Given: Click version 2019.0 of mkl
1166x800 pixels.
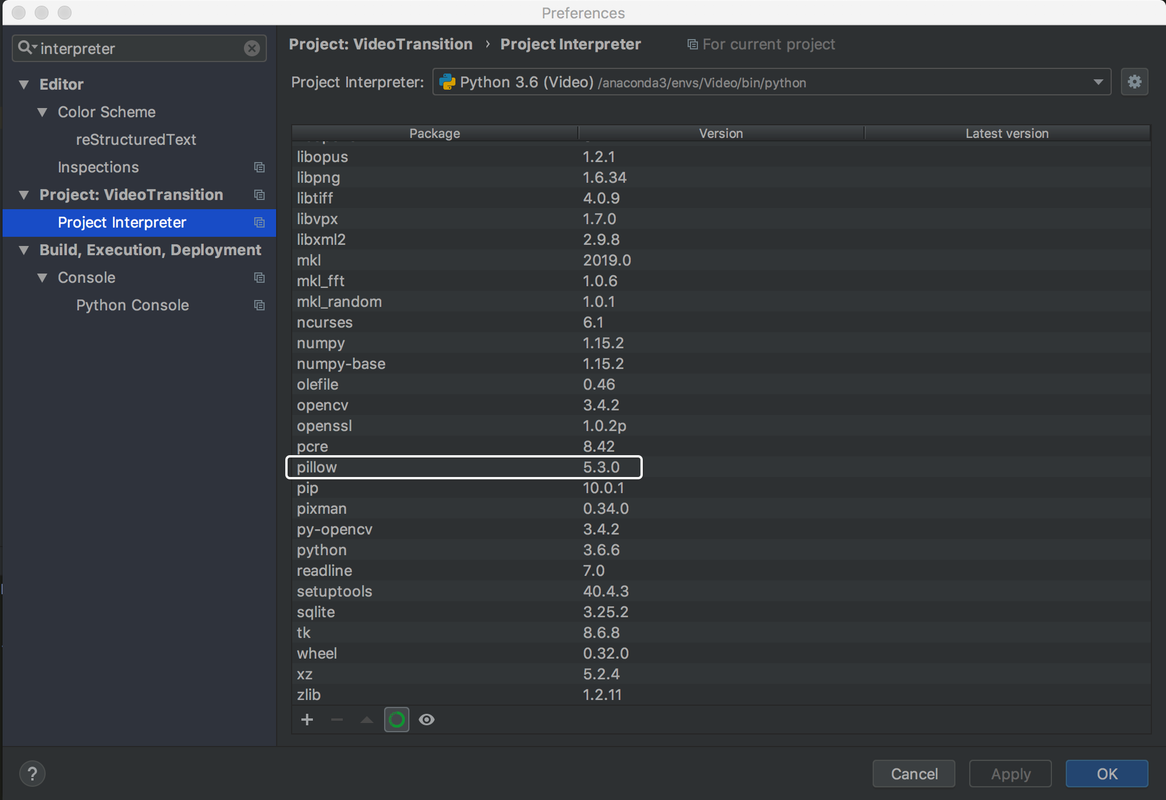Looking at the screenshot, I should [607, 260].
